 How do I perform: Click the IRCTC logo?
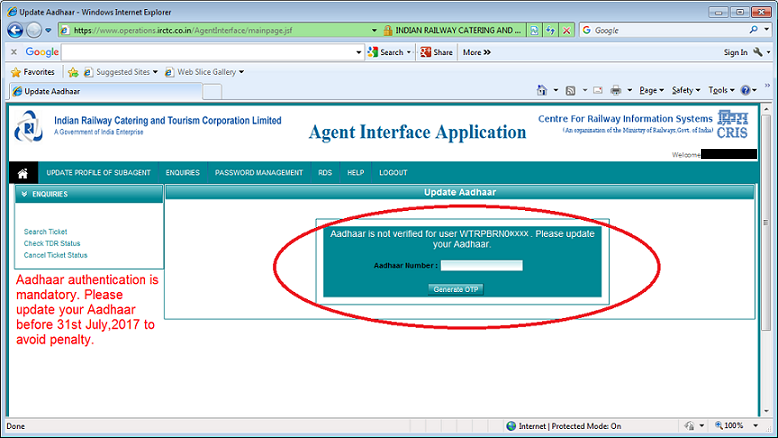[x=29, y=126]
